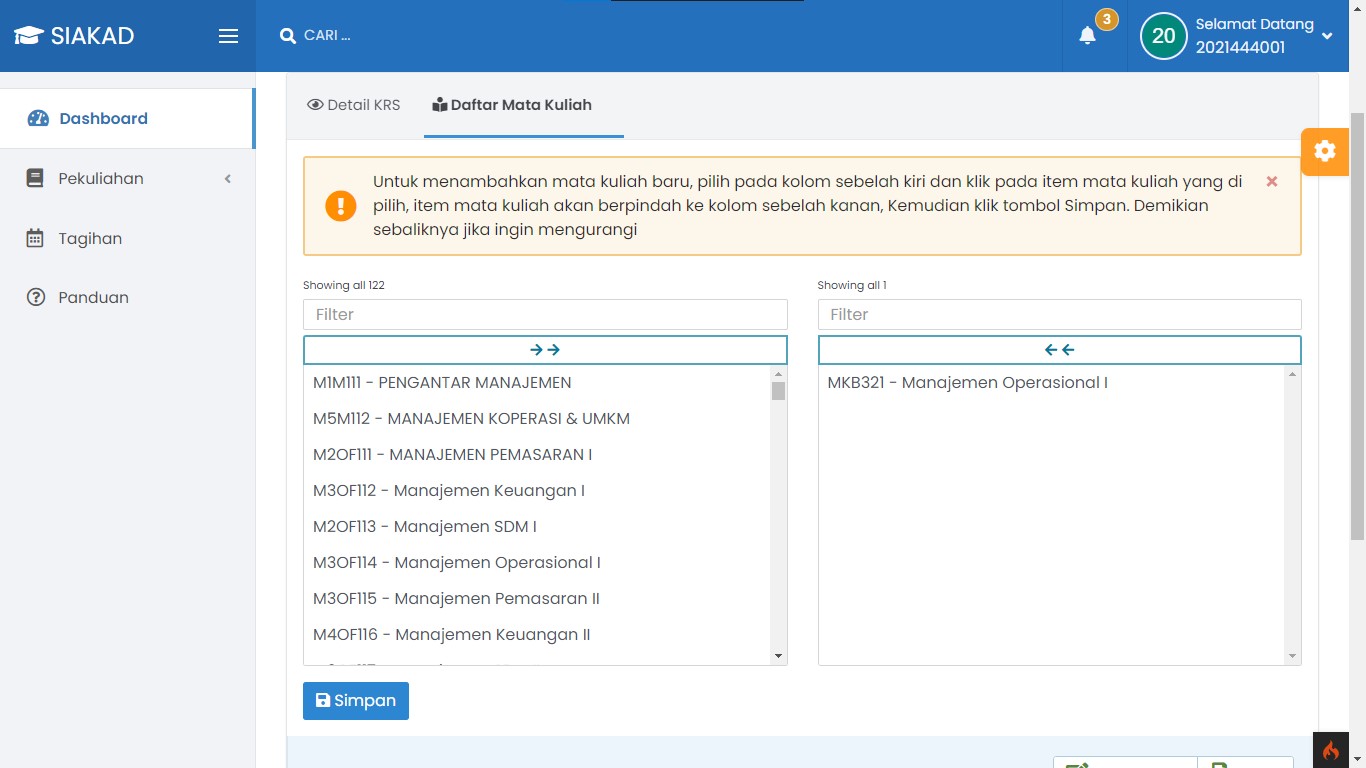Screen dimensions: 1366x768
Task: Select M2OF113 - Manajemen SDM I
Action: [x=537, y=527]
